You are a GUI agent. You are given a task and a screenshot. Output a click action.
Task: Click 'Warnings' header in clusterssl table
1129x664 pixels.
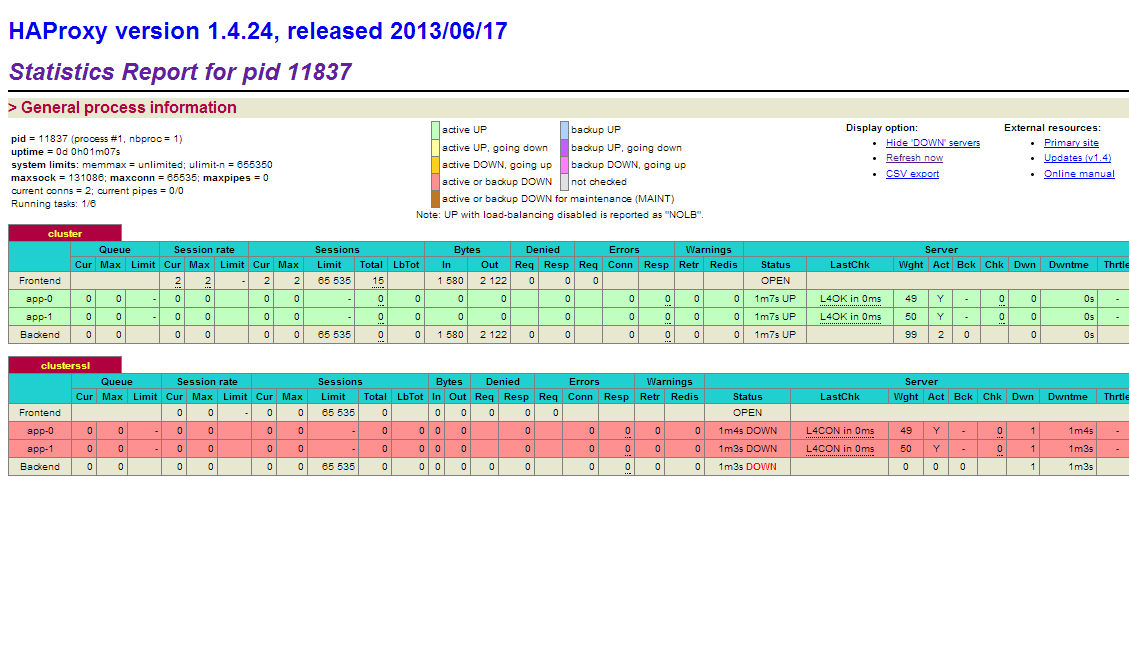click(x=669, y=382)
